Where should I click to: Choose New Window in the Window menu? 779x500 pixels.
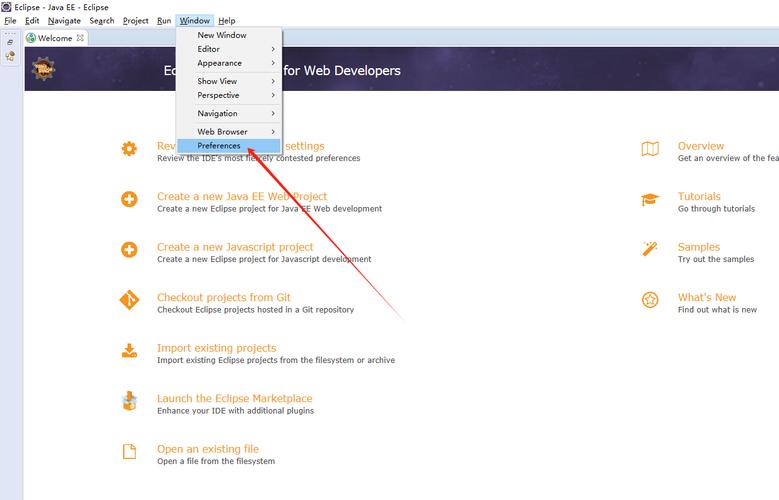[221, 35]
